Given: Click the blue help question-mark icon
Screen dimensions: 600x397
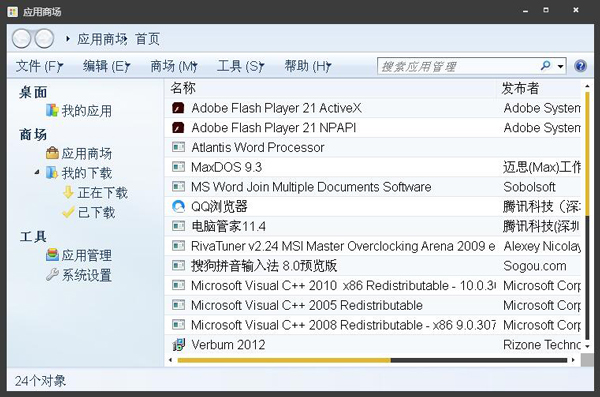Looking at the screenshot, I should [x=580, y=66].
